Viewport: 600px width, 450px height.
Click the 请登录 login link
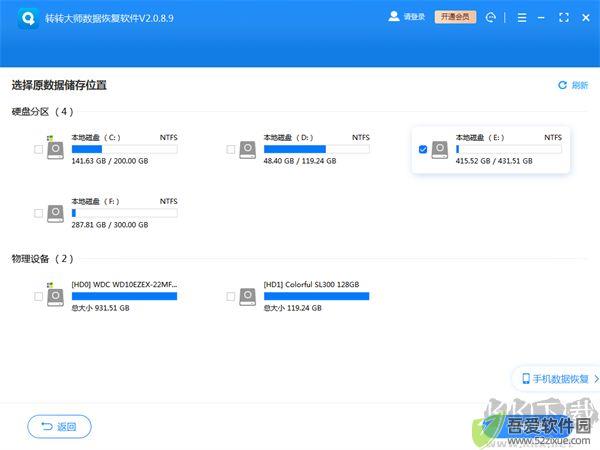click(414, 17)
